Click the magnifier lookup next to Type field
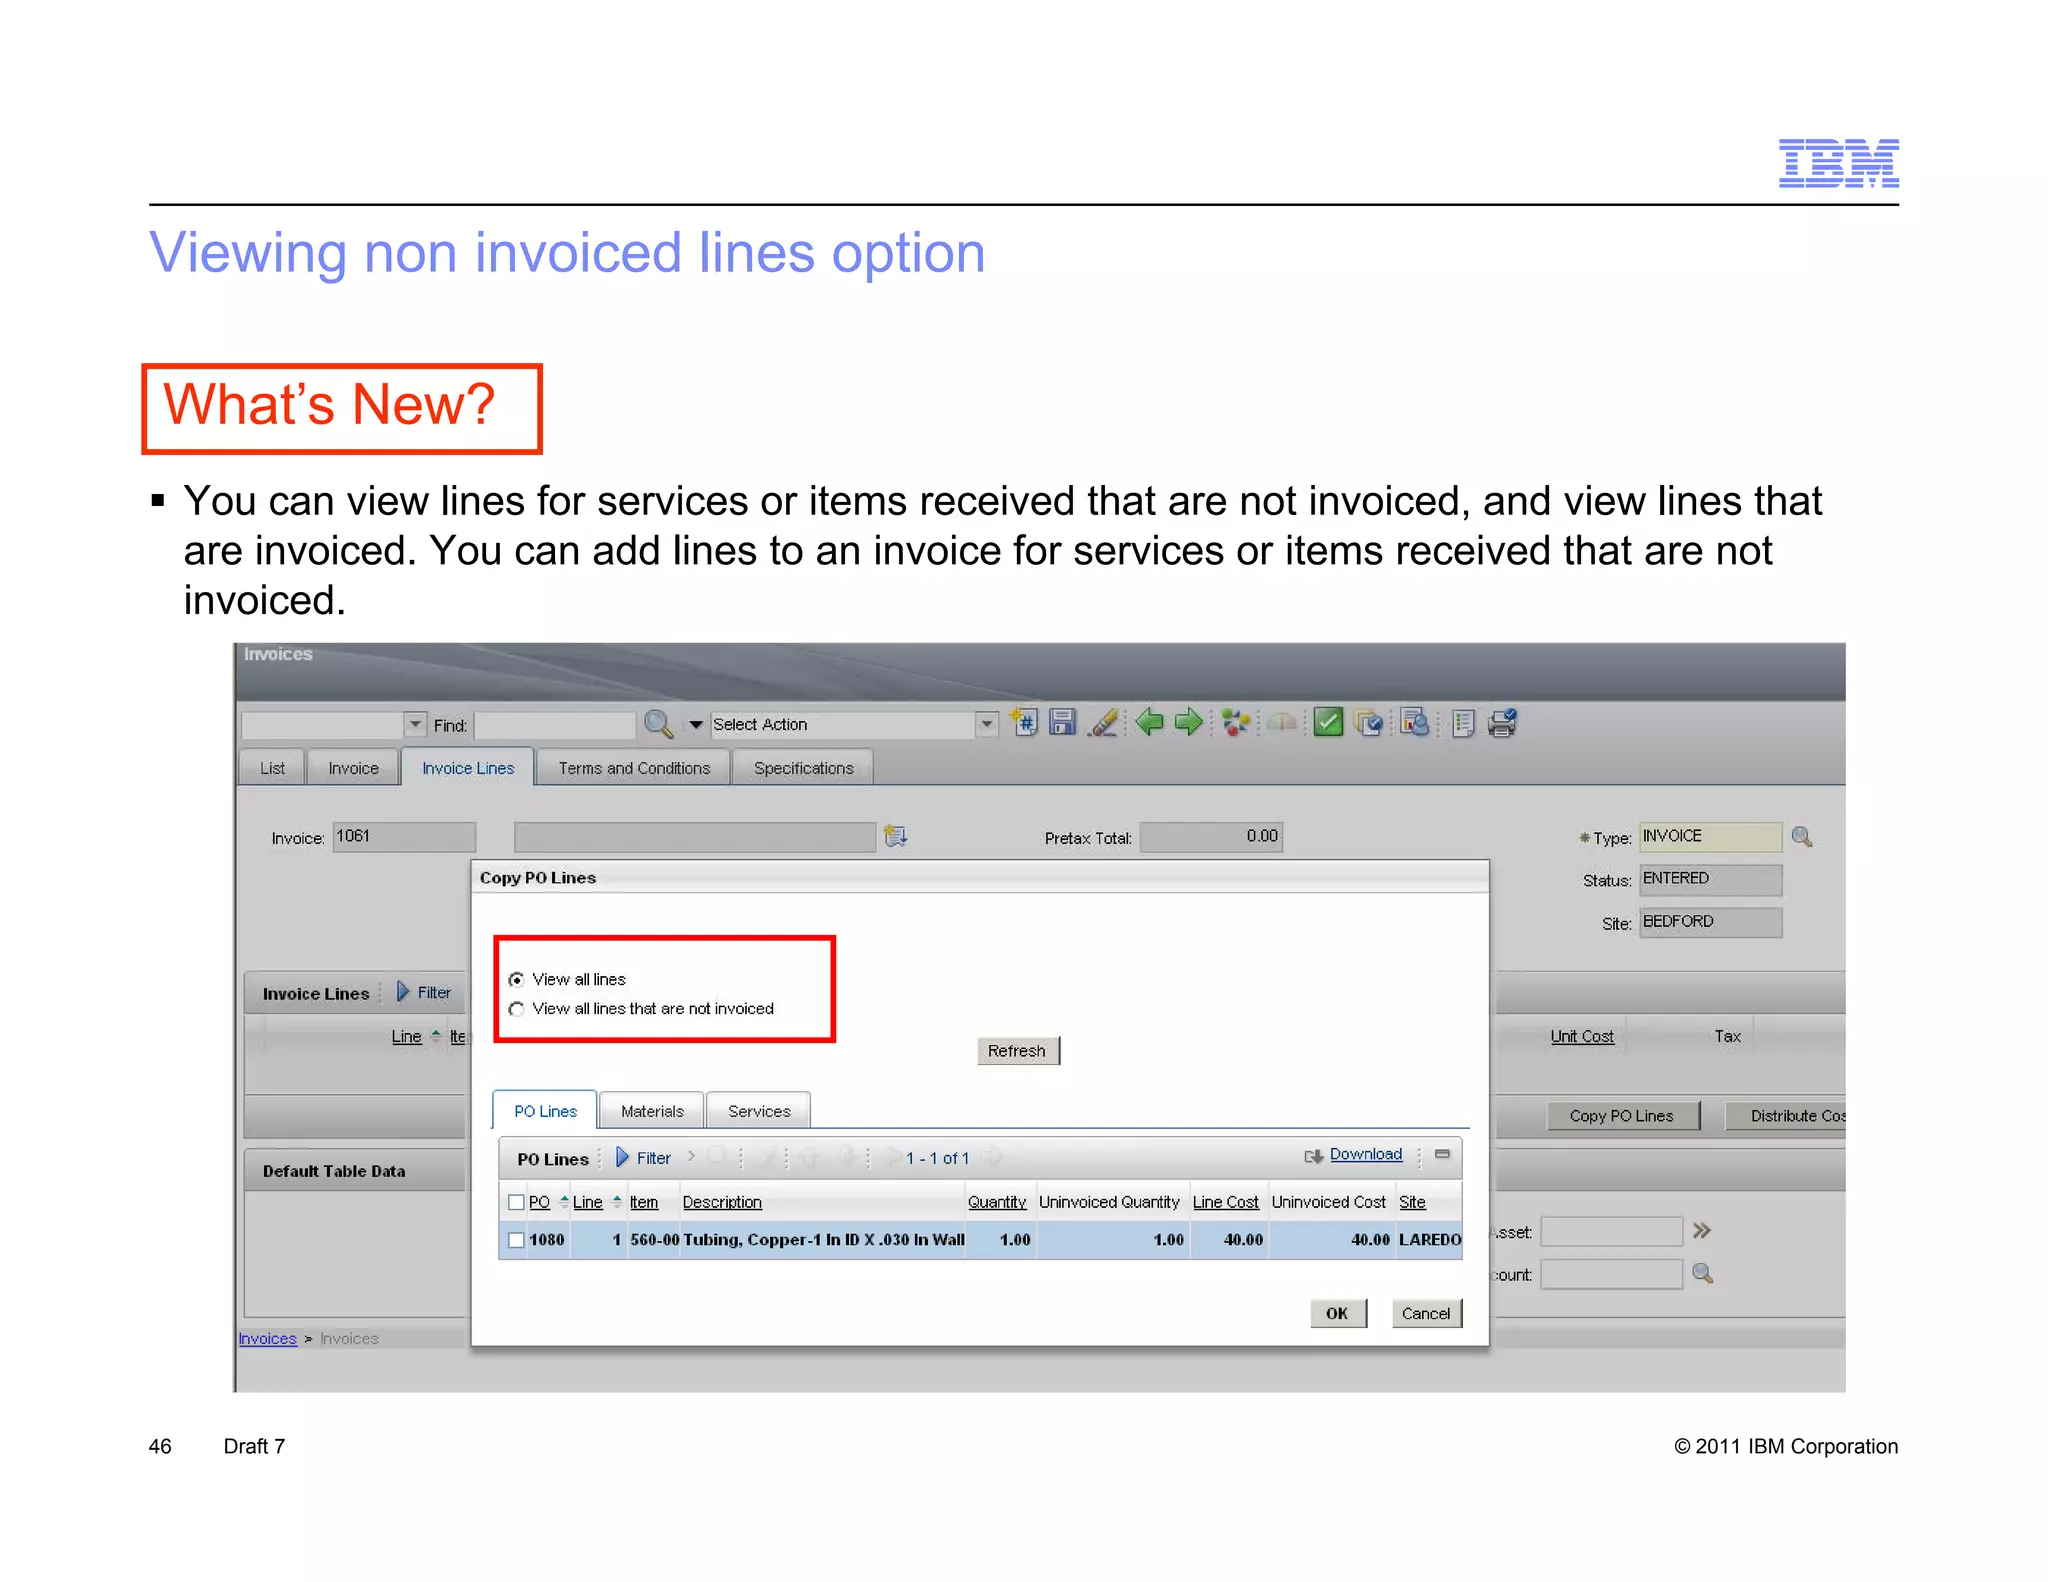2048x1582 pixels. pyautogui.click(x=1802, y=836)
